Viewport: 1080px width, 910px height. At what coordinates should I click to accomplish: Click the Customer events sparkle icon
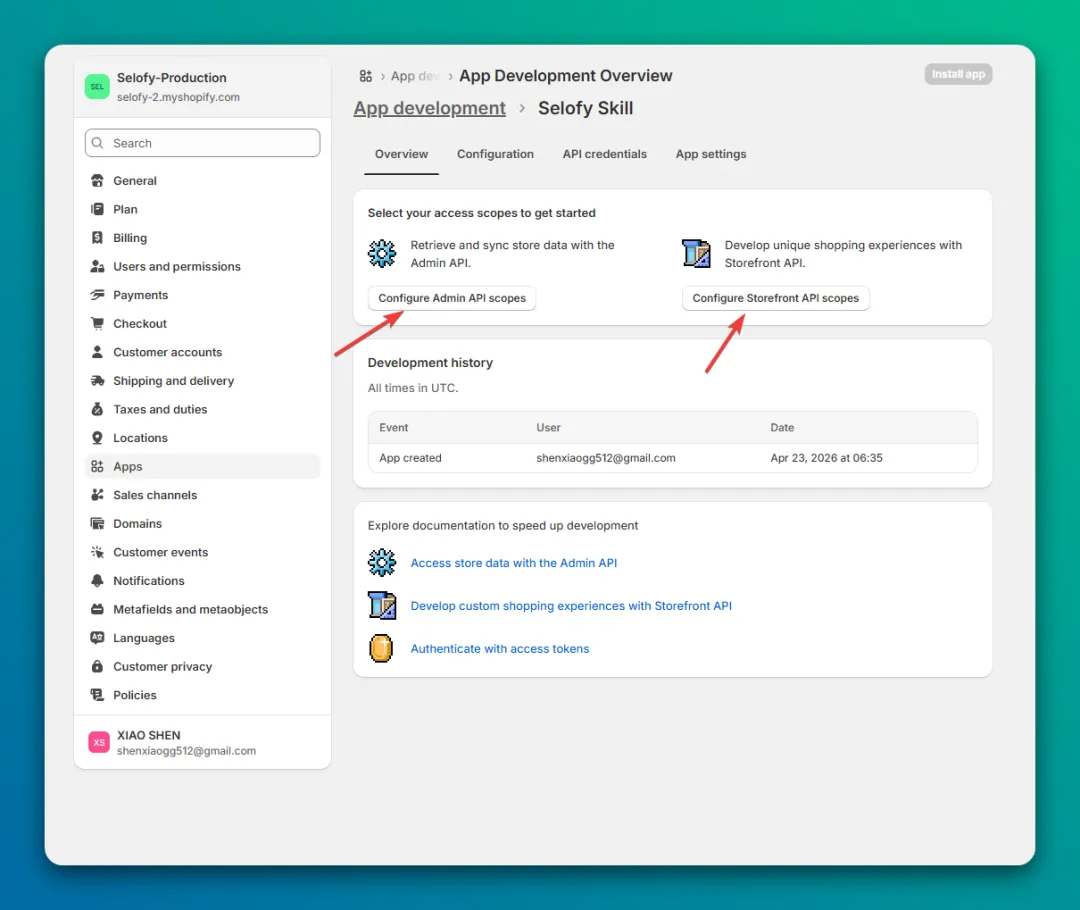point(97,552)
